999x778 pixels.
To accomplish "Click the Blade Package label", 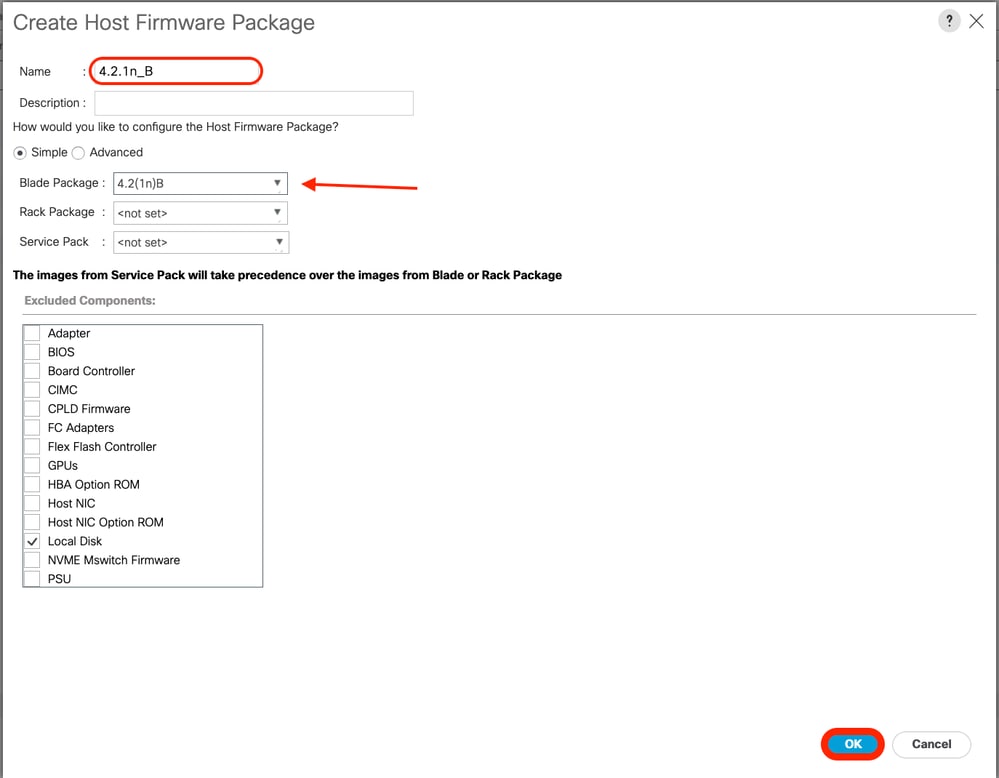I will pyautogui.click(x=59, y=183).
